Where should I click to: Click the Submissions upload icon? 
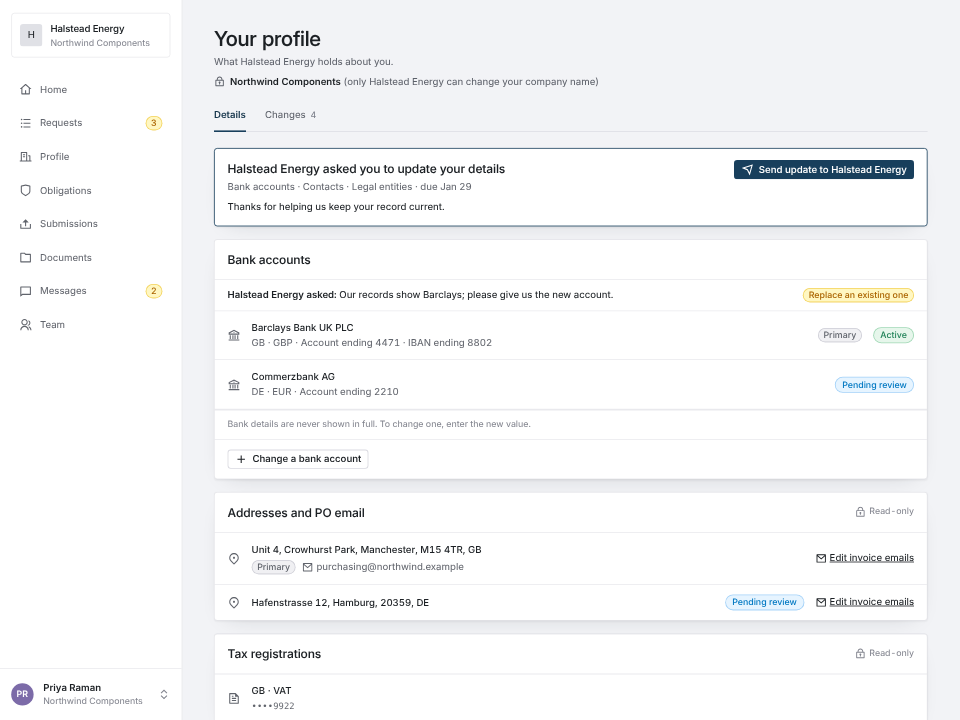[x=25, y=224]
